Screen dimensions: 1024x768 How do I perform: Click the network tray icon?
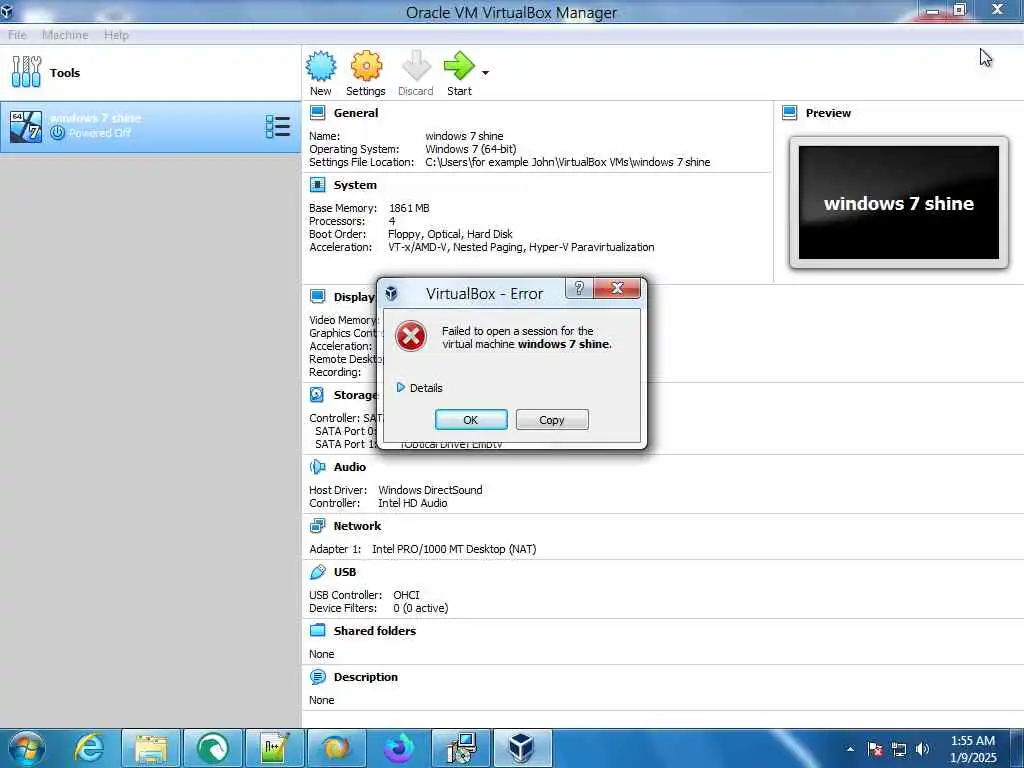click(x=899, y=749)
